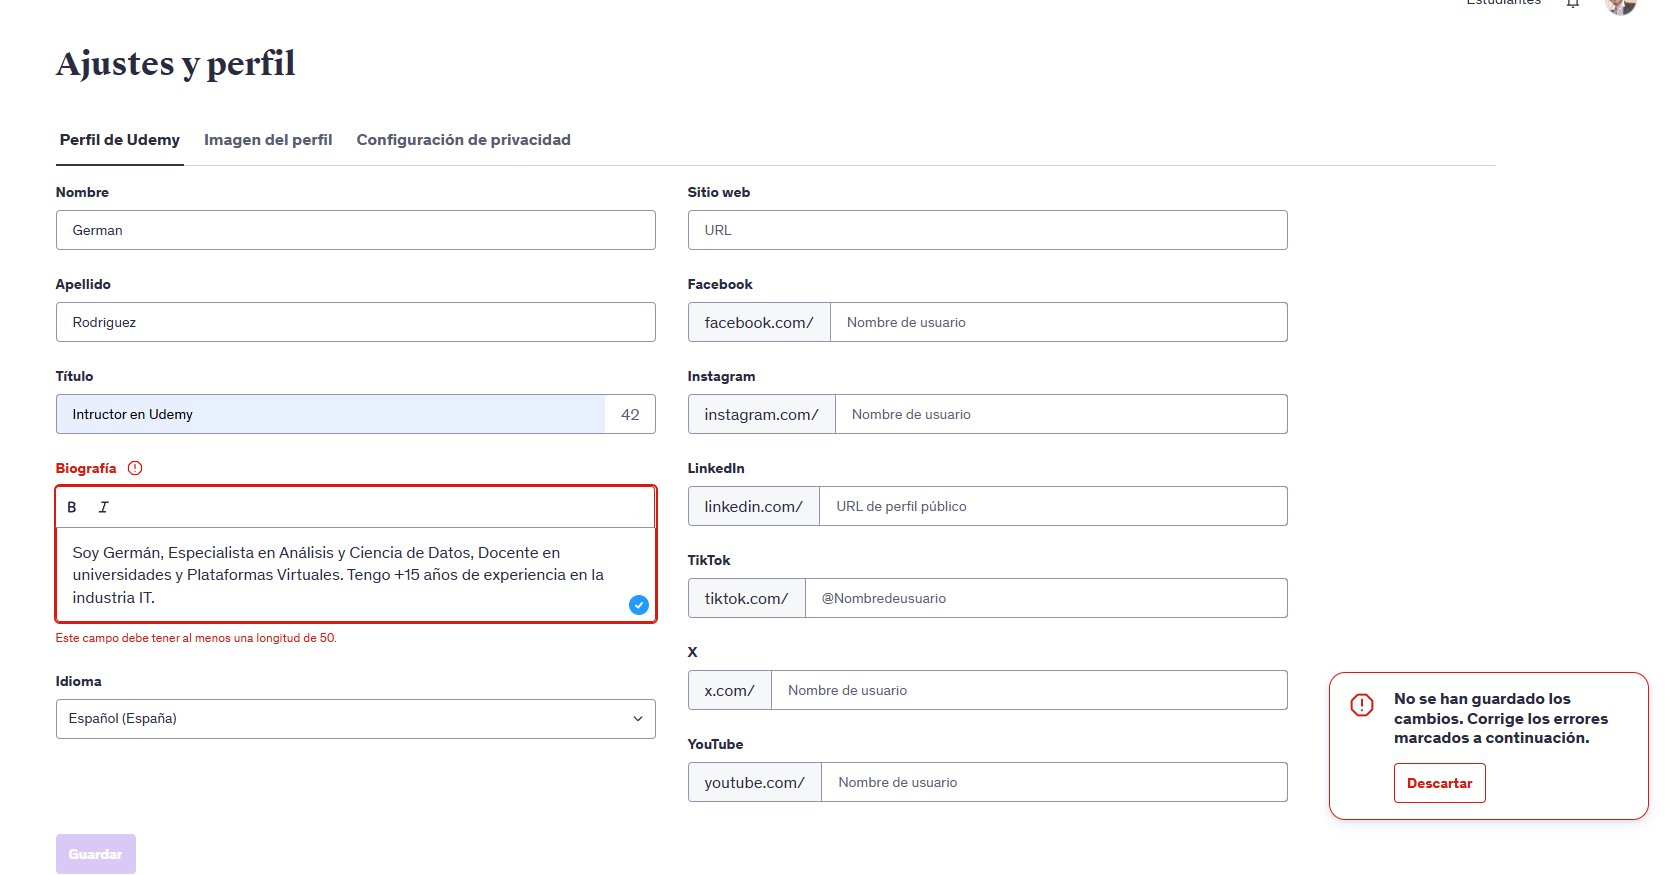Focus the X username field

pyautogui.click(x=1030, y=690)
